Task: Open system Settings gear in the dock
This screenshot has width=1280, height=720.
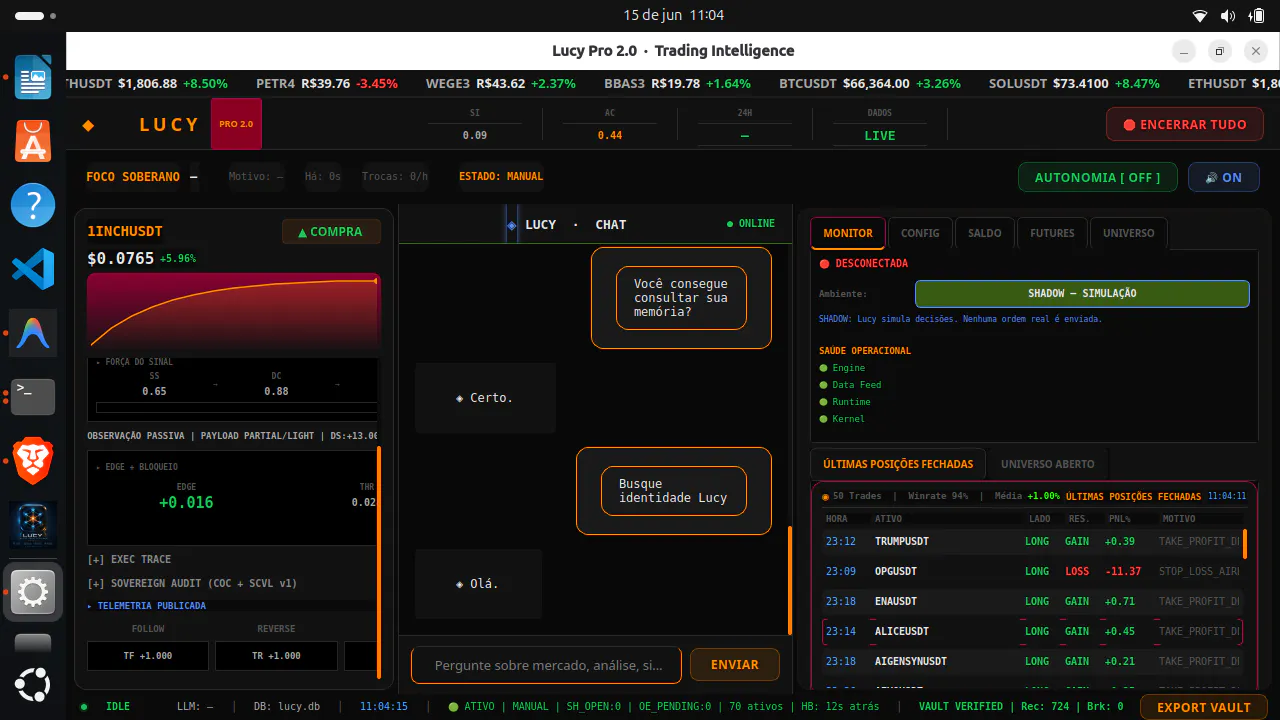Action: [x=33, y=593]
